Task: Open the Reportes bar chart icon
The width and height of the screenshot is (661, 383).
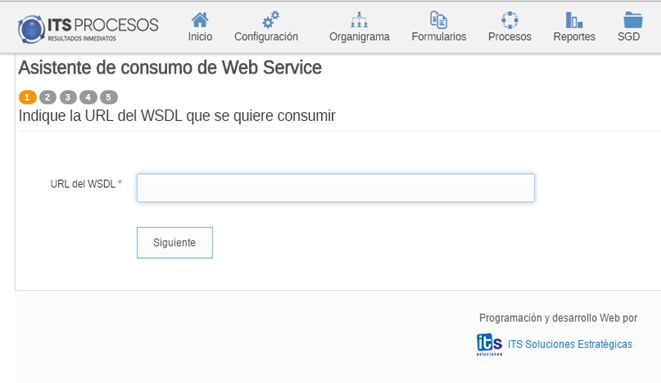Action: tap(574, 20)
